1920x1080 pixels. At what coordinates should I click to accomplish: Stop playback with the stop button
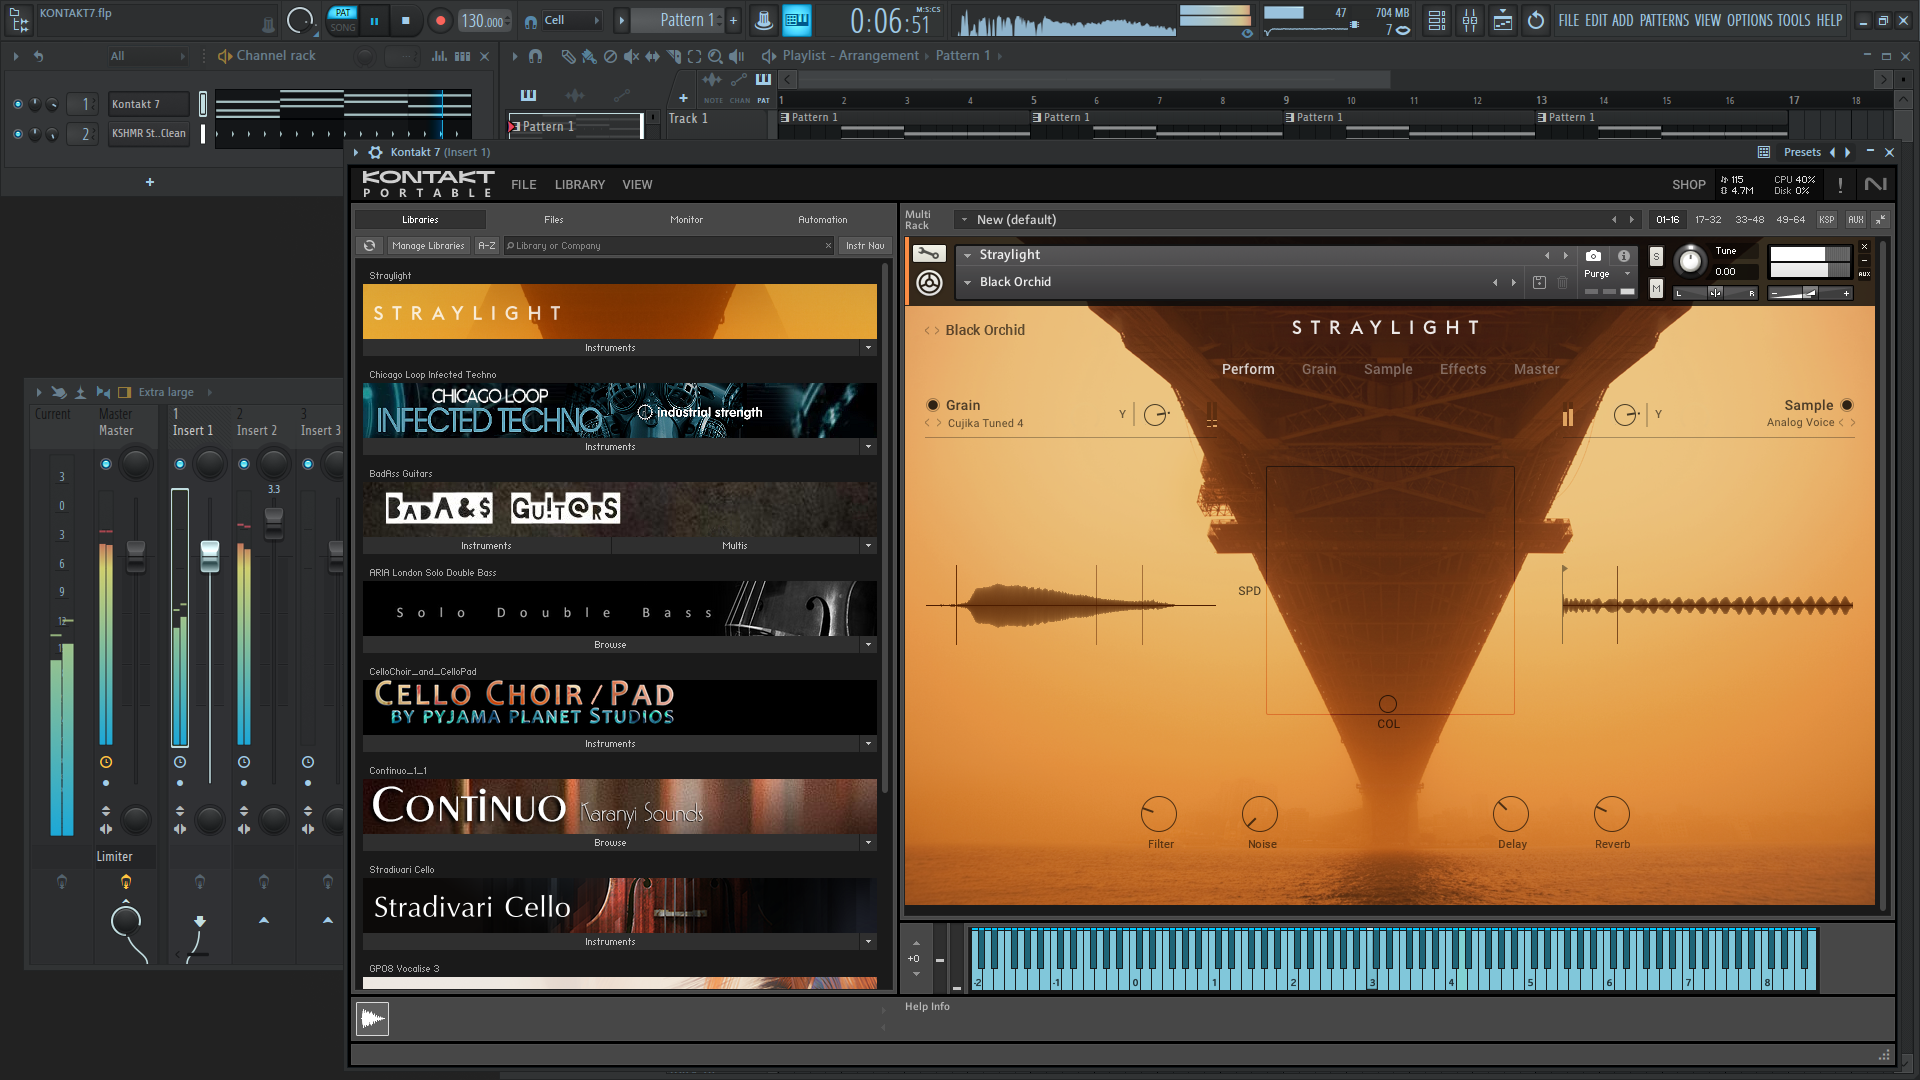click(405, 20)
